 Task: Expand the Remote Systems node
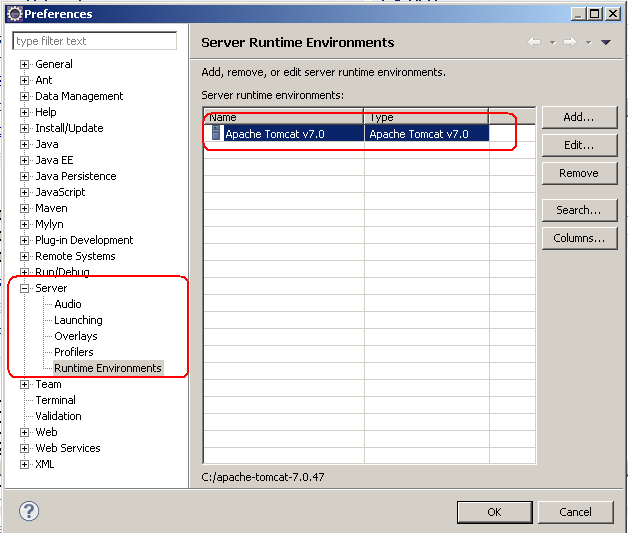(24, 256)
